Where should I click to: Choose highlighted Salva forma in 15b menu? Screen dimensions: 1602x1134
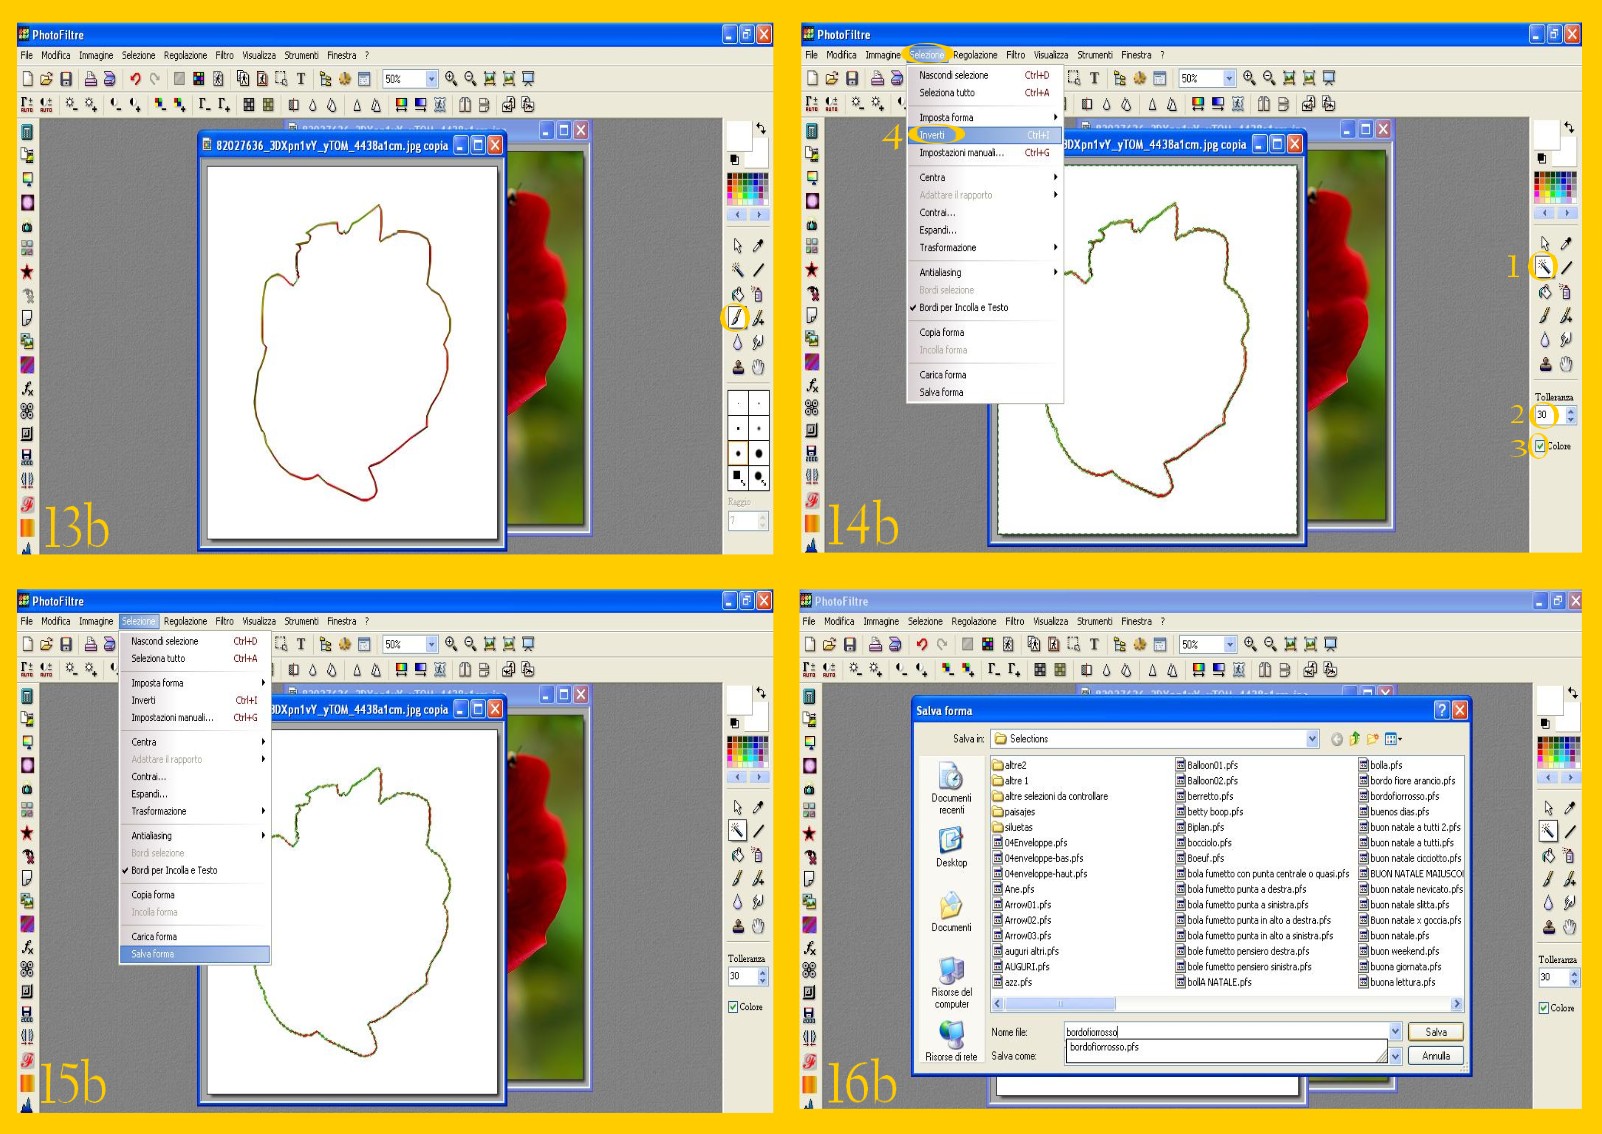153,954
